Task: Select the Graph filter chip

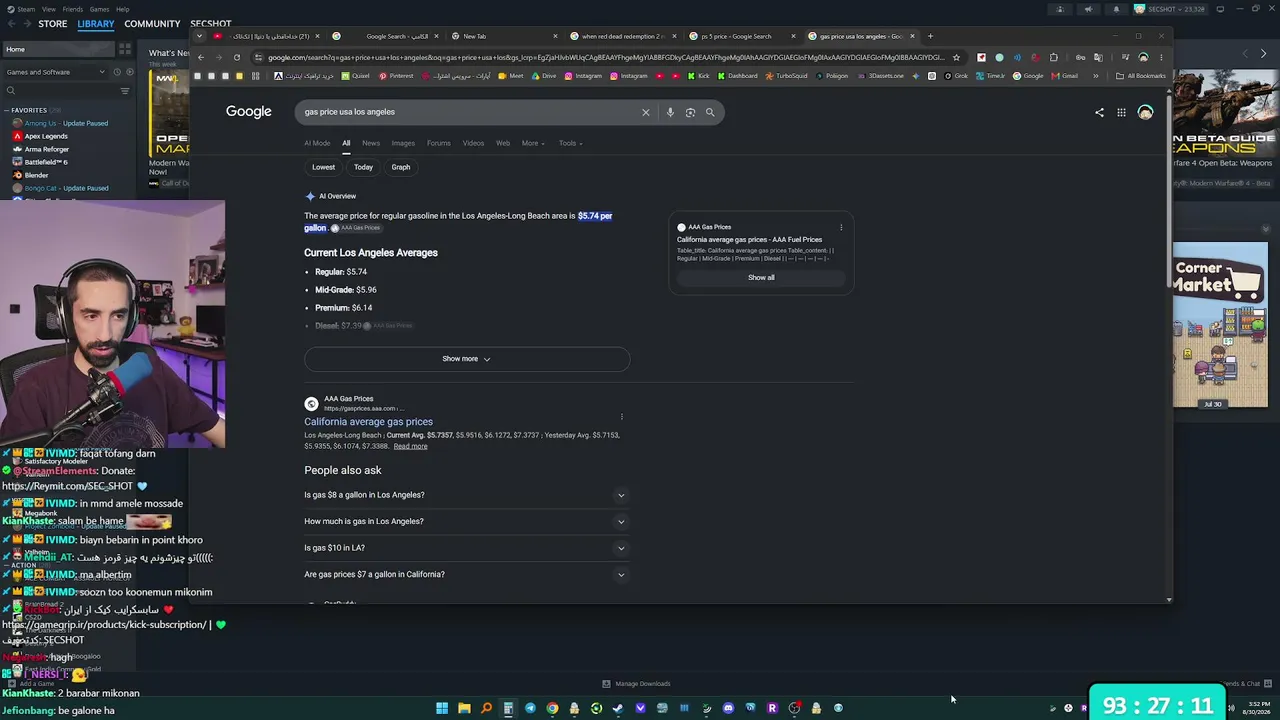Action: pos(401,167)
